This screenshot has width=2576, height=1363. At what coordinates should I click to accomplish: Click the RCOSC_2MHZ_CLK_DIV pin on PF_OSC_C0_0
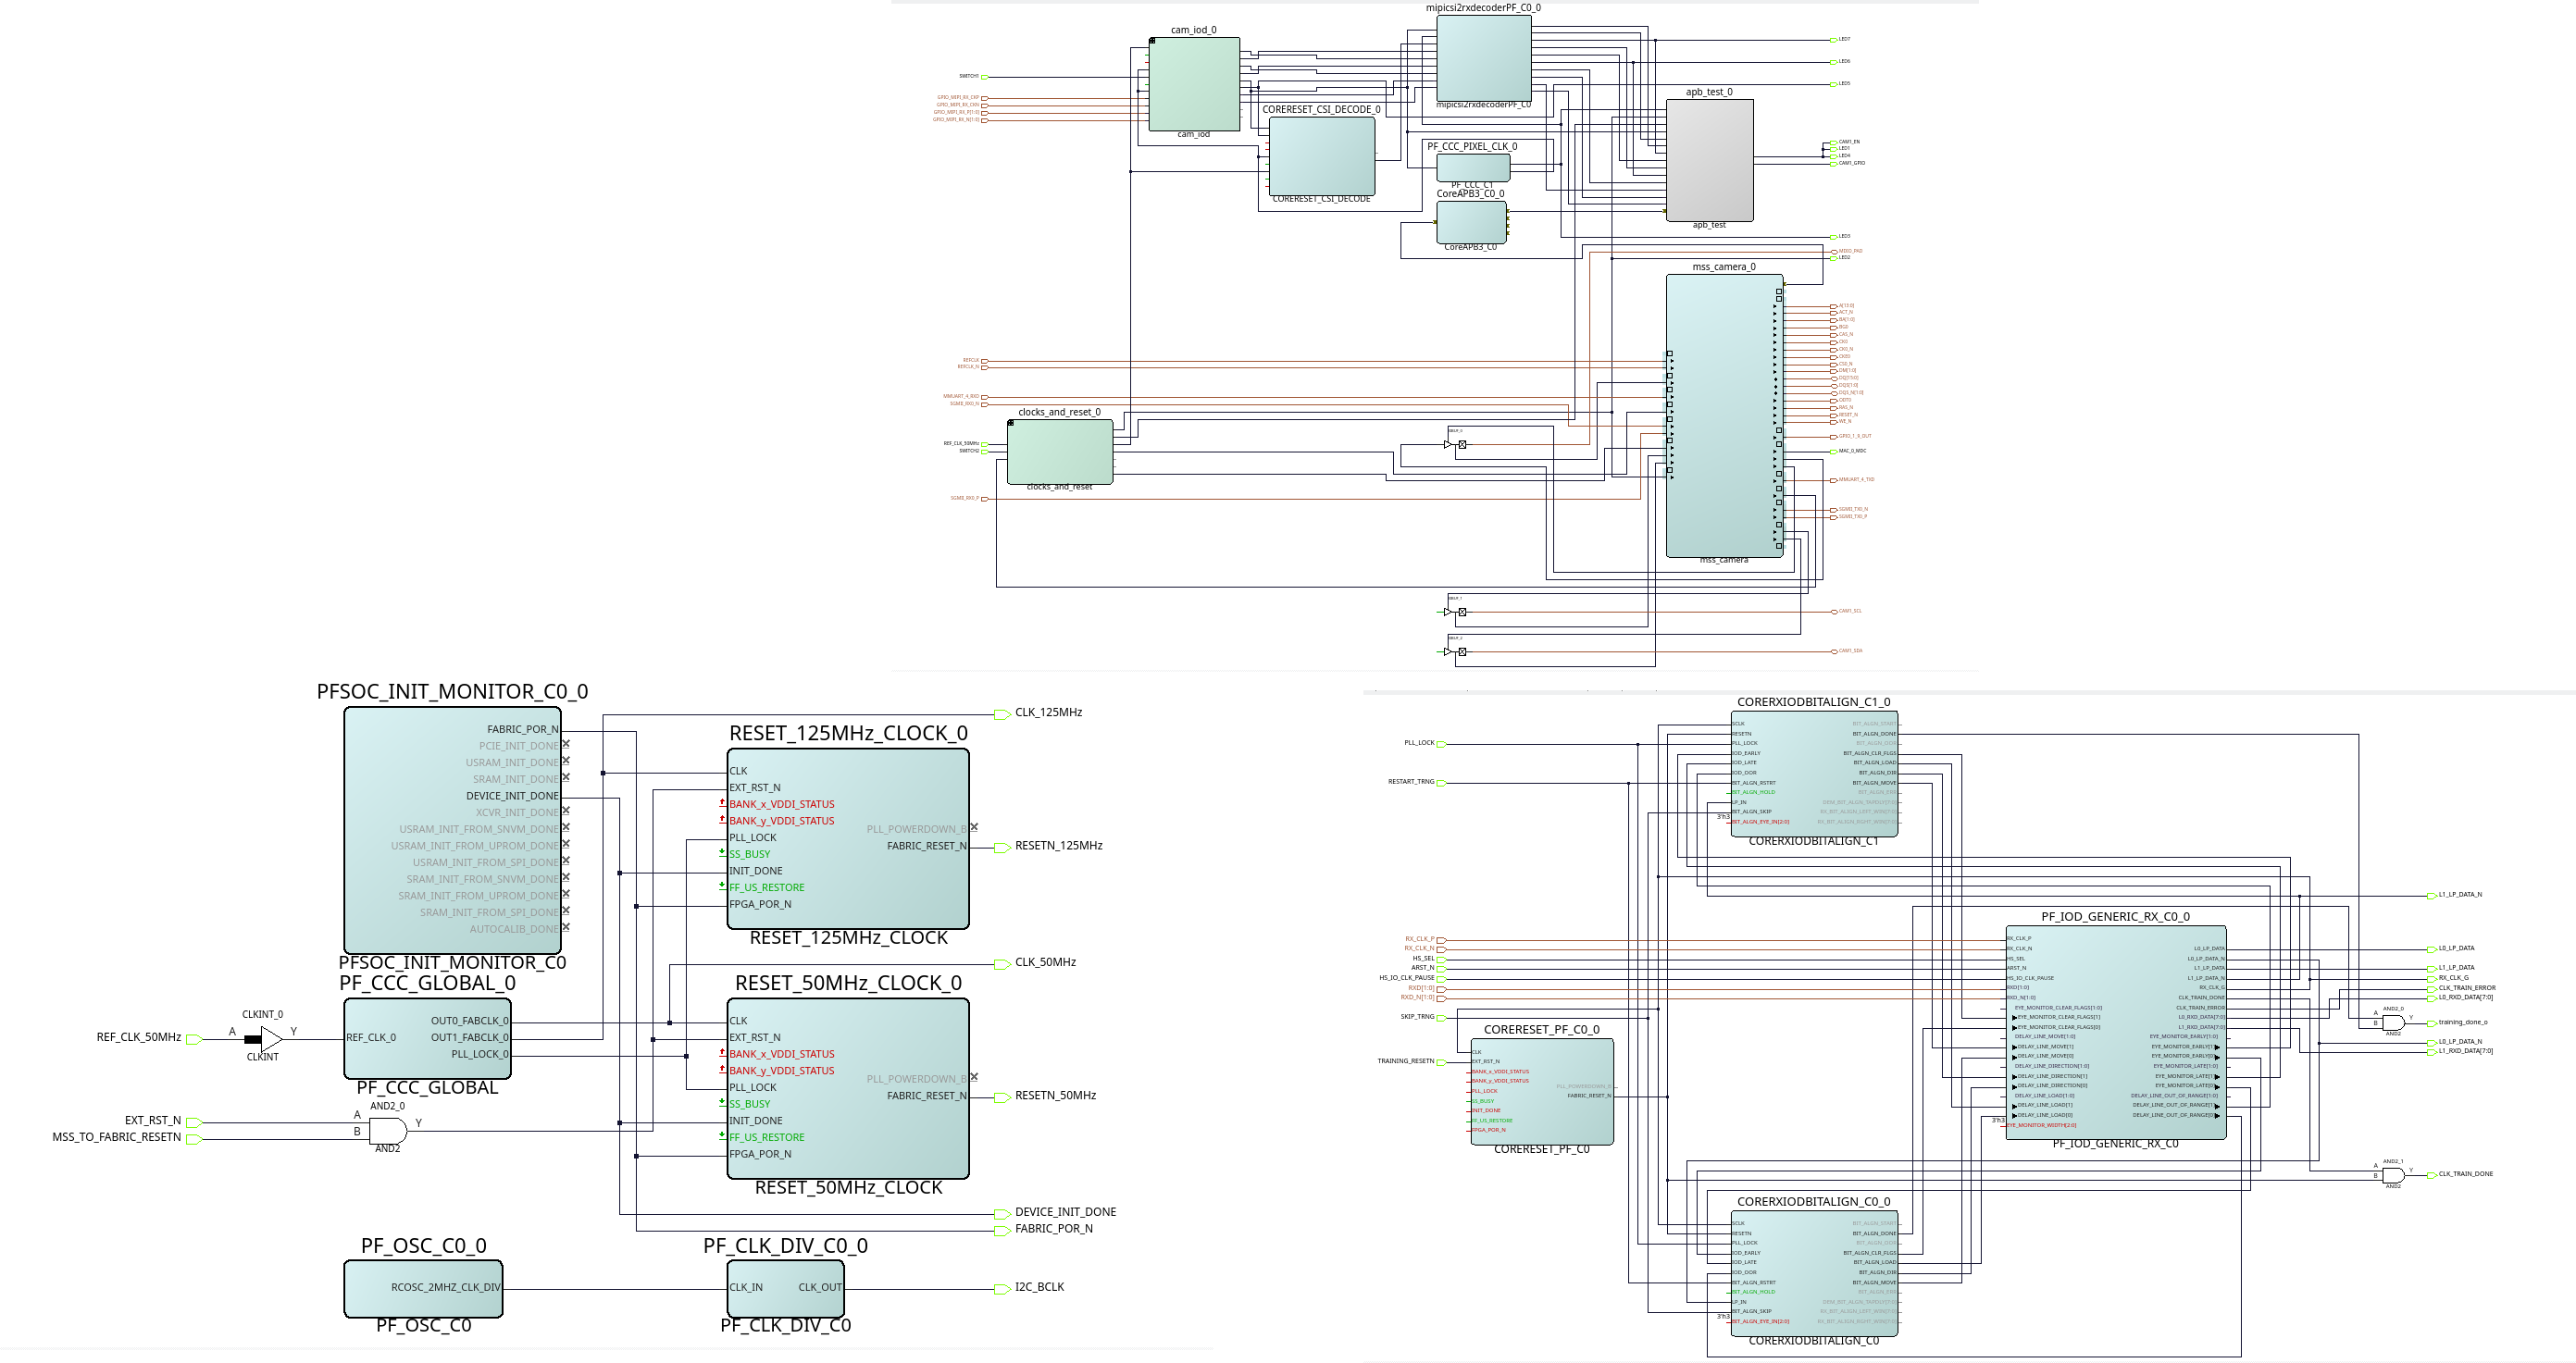coord(446,1287)
